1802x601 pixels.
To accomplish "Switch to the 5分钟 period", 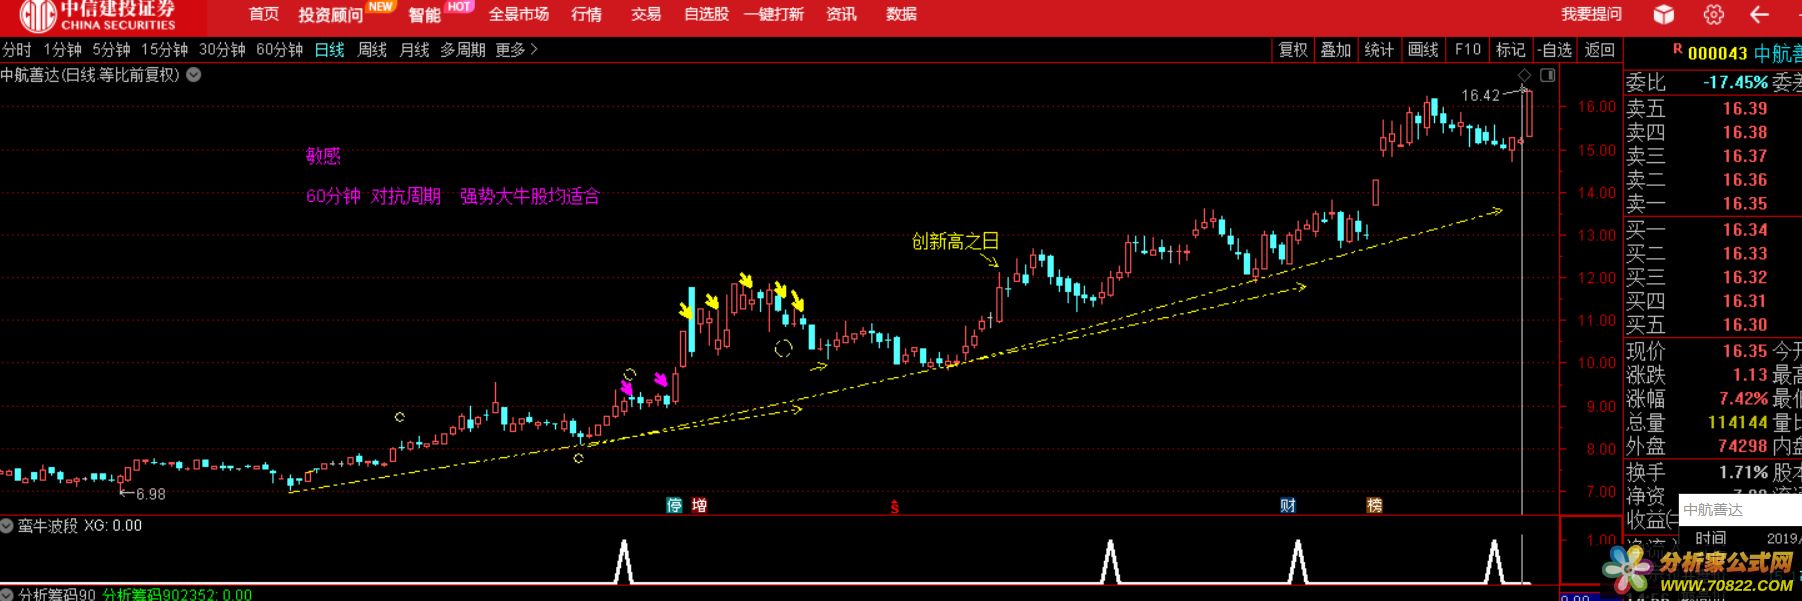I will (x=111, y=49).
